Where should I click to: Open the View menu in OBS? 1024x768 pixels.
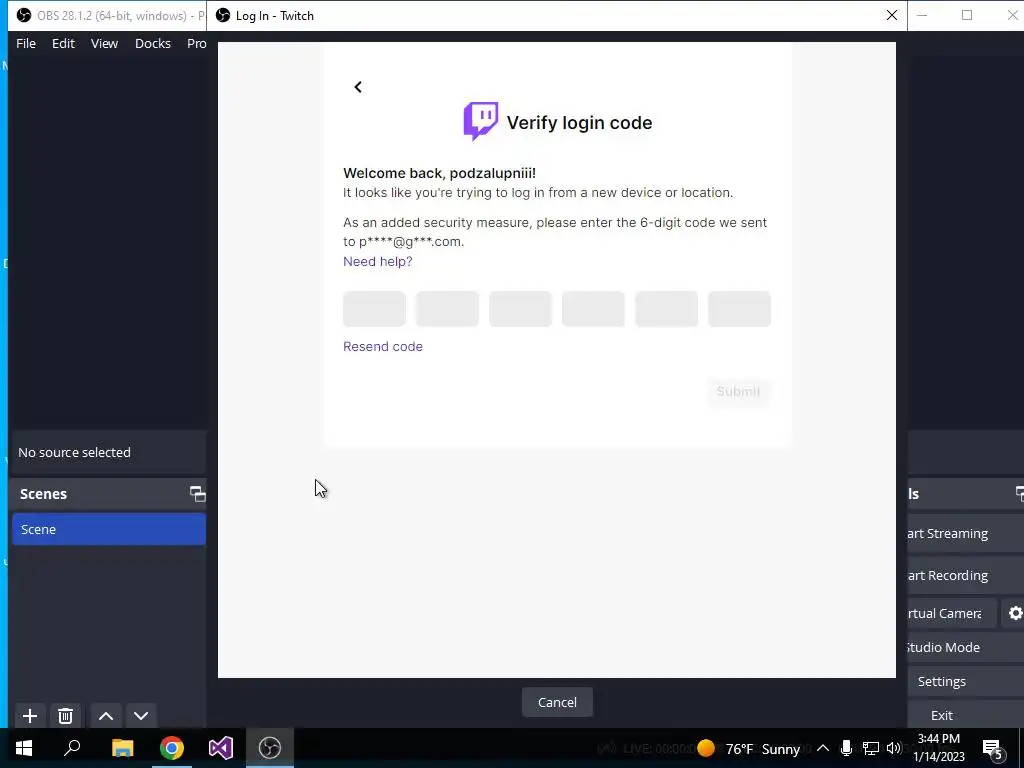point(104,43)
